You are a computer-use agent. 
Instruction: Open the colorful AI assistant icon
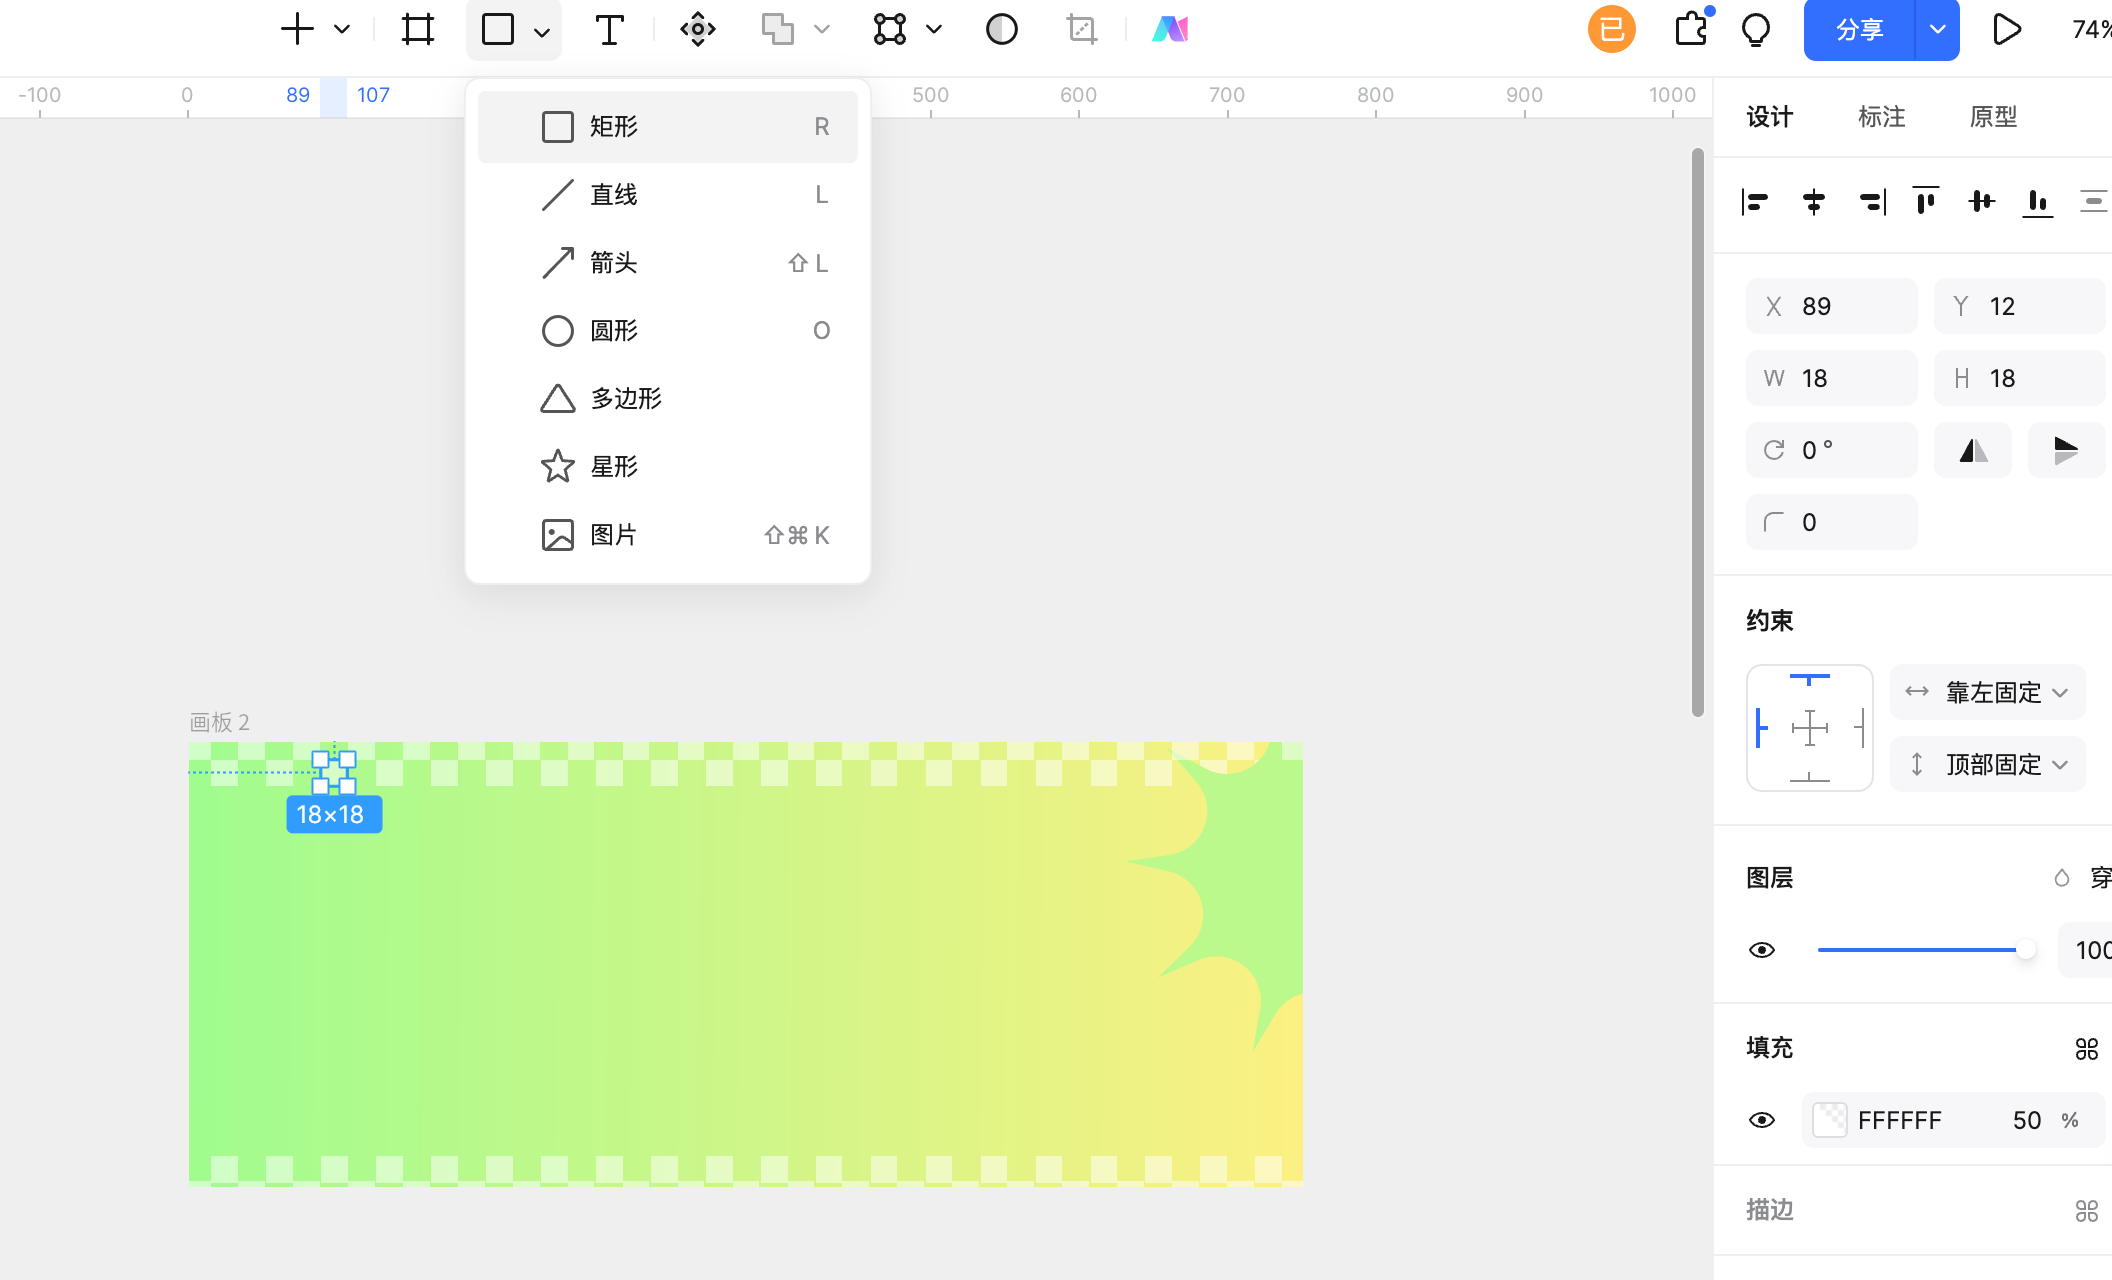tap(1170, 29)
